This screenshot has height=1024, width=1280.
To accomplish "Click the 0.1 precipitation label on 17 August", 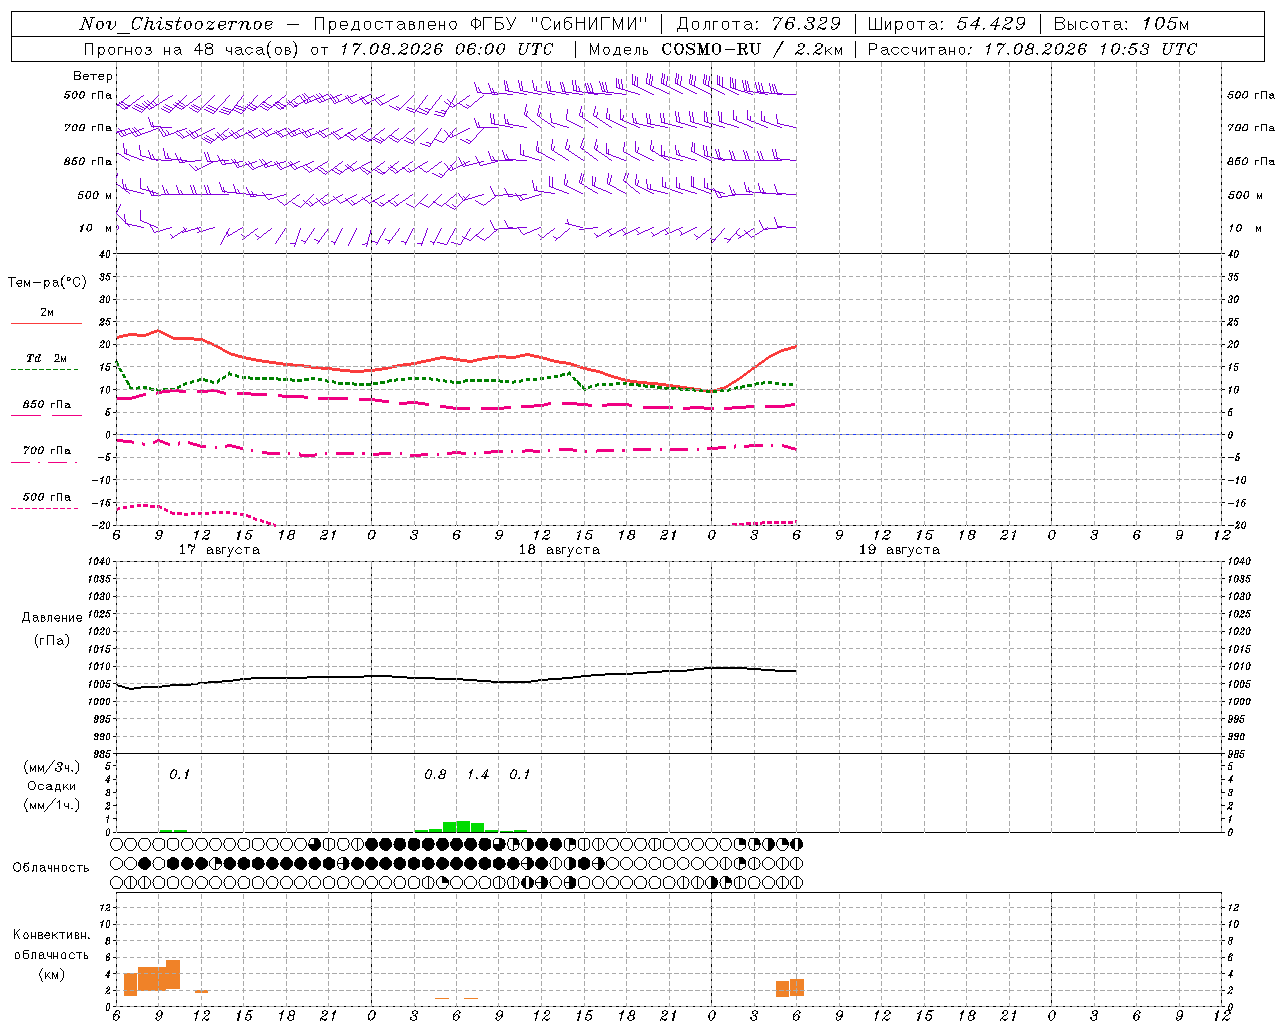I will pos(179,775).
